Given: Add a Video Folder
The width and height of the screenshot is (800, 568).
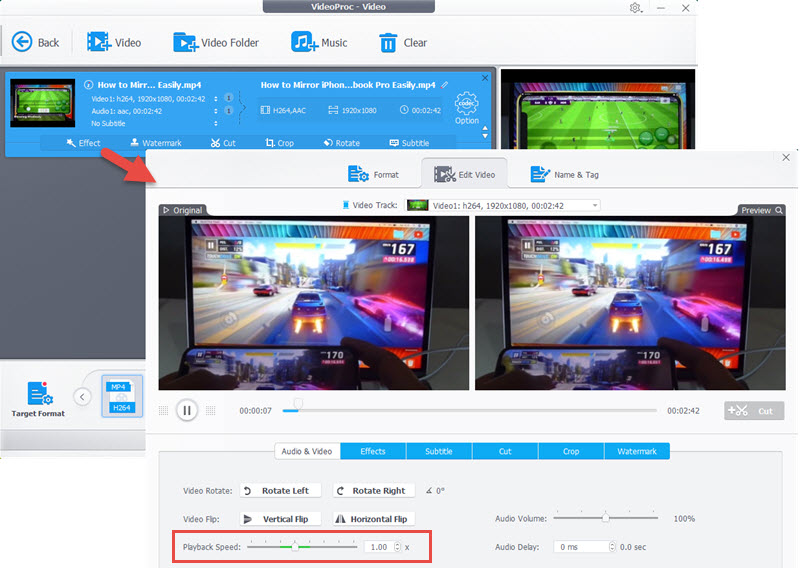Looking at the screenshot, I should pyautogui.click(x=216, y=42).
